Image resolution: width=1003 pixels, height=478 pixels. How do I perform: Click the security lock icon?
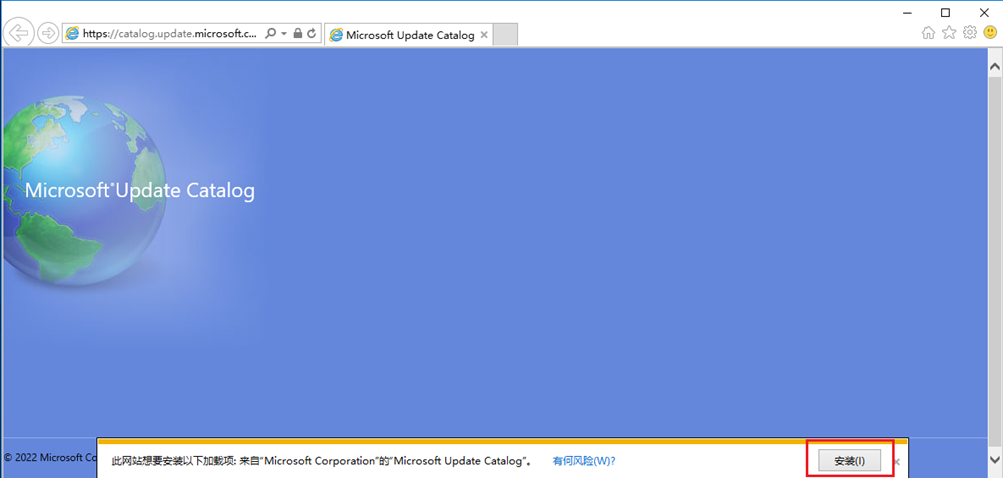297,33
